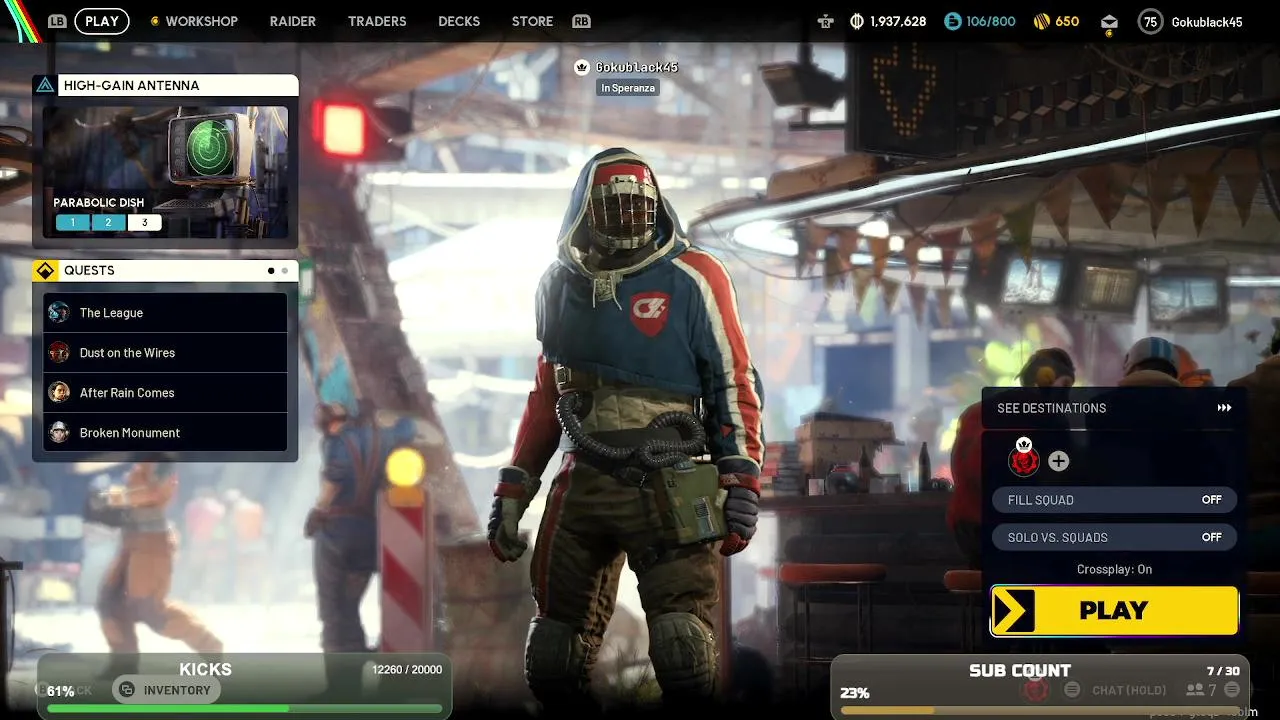Click the big yellow PLAY button

(x=1115, y=610)
